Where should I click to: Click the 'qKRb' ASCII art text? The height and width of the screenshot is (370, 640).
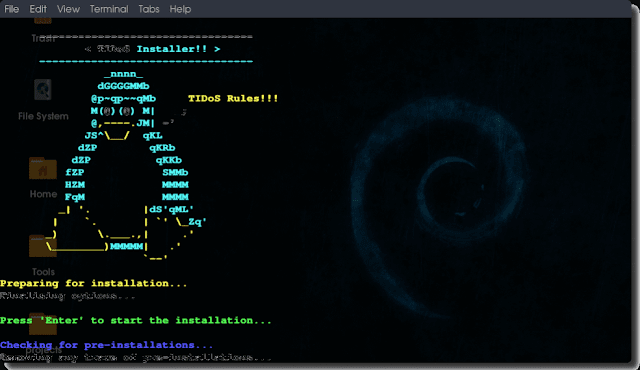[x=162, y=148]
